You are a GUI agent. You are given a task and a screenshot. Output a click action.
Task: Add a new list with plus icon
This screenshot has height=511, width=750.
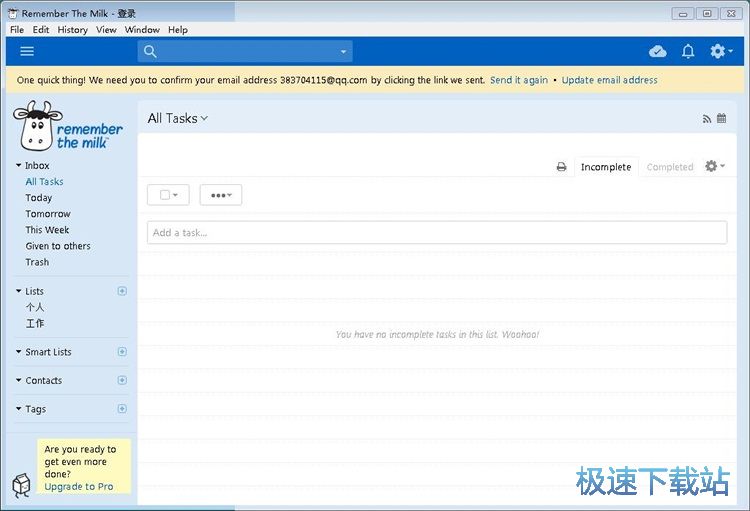[122, 291]
